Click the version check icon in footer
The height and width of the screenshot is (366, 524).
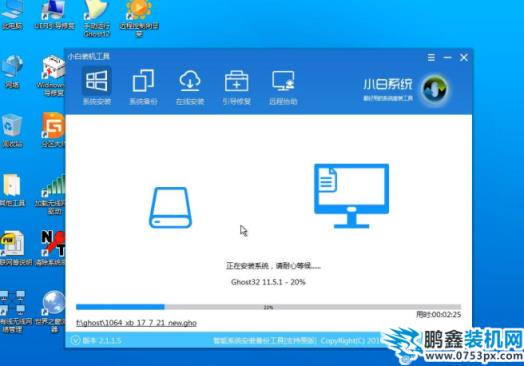point(76,340)
